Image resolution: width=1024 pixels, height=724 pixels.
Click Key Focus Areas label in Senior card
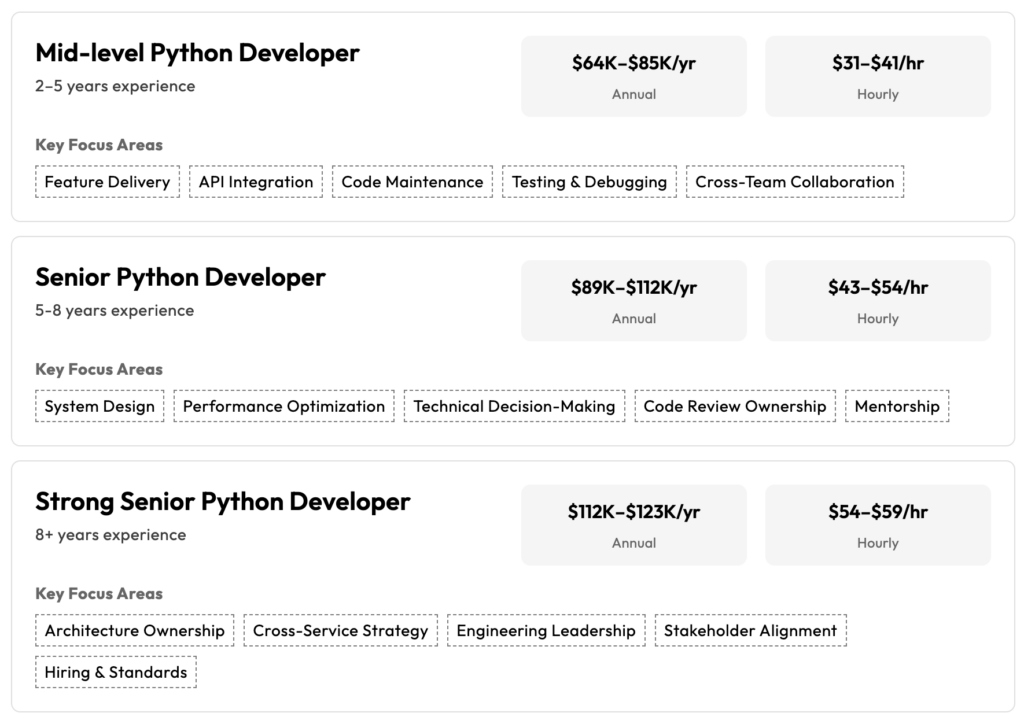pyautogui.click(x=99, y=370)
